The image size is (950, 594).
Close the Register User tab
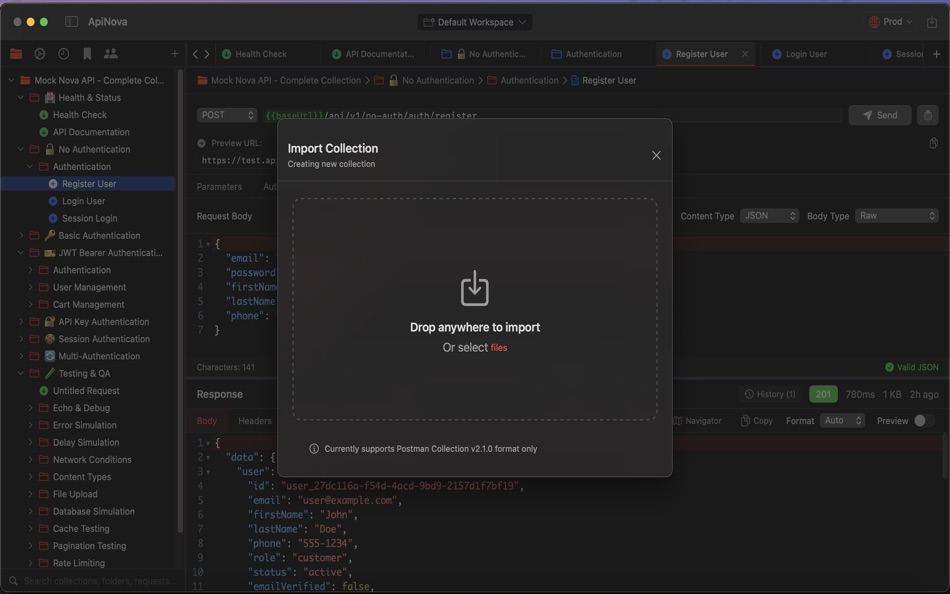(745, 54)
